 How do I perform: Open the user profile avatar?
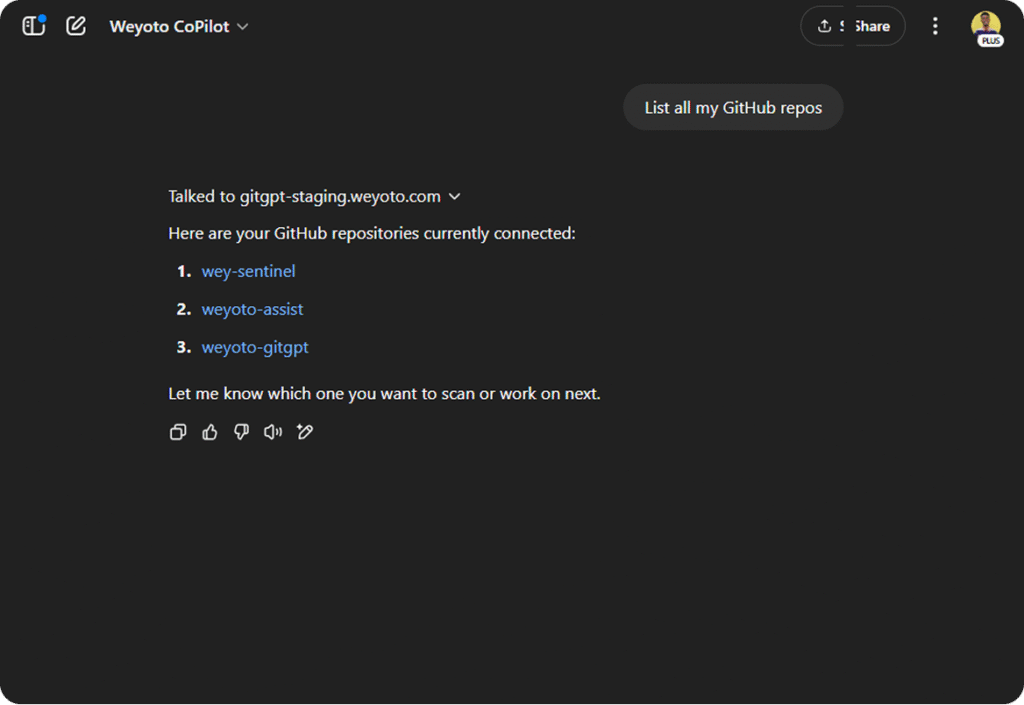(x=986, y=27)
